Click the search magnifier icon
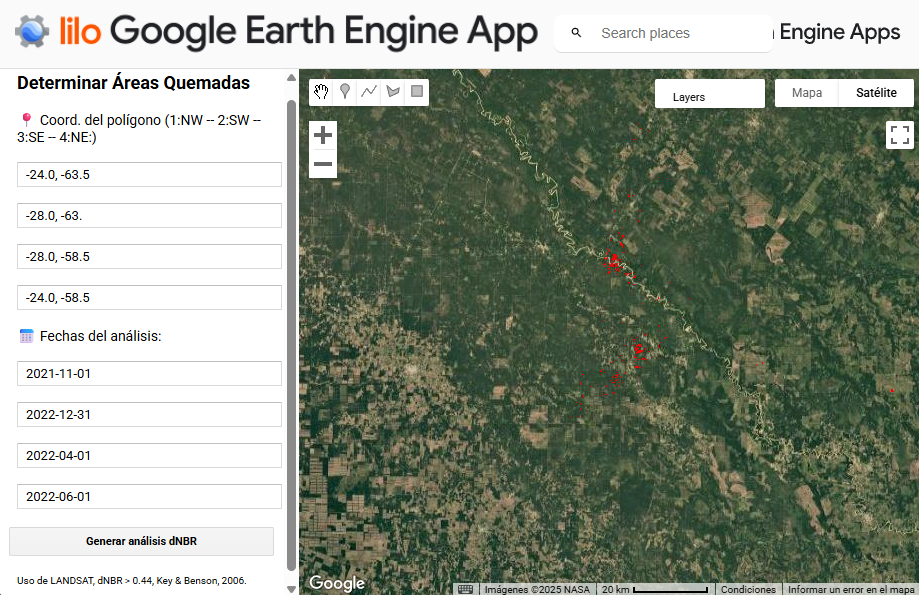Screen dimensions: 919x595 pos(576,33)
